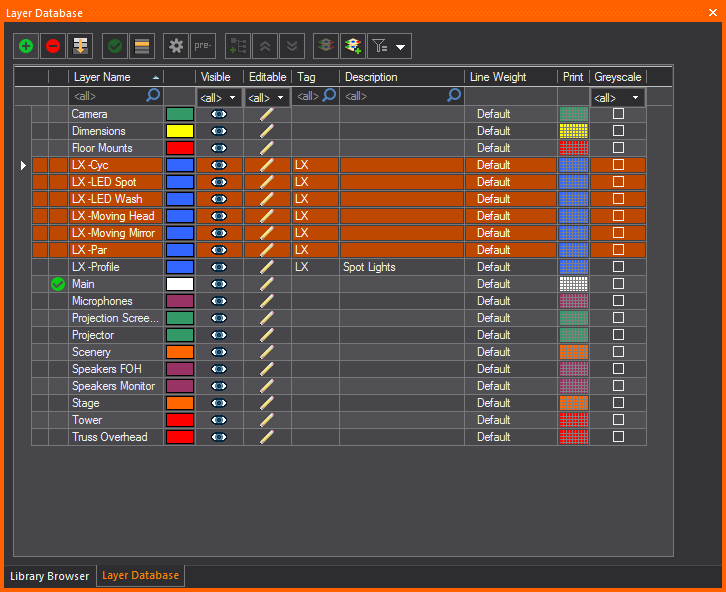Image resolution: width=726 pixels, height=592 pixels.
Task: Click the red delete layer button
Action: 53,46
